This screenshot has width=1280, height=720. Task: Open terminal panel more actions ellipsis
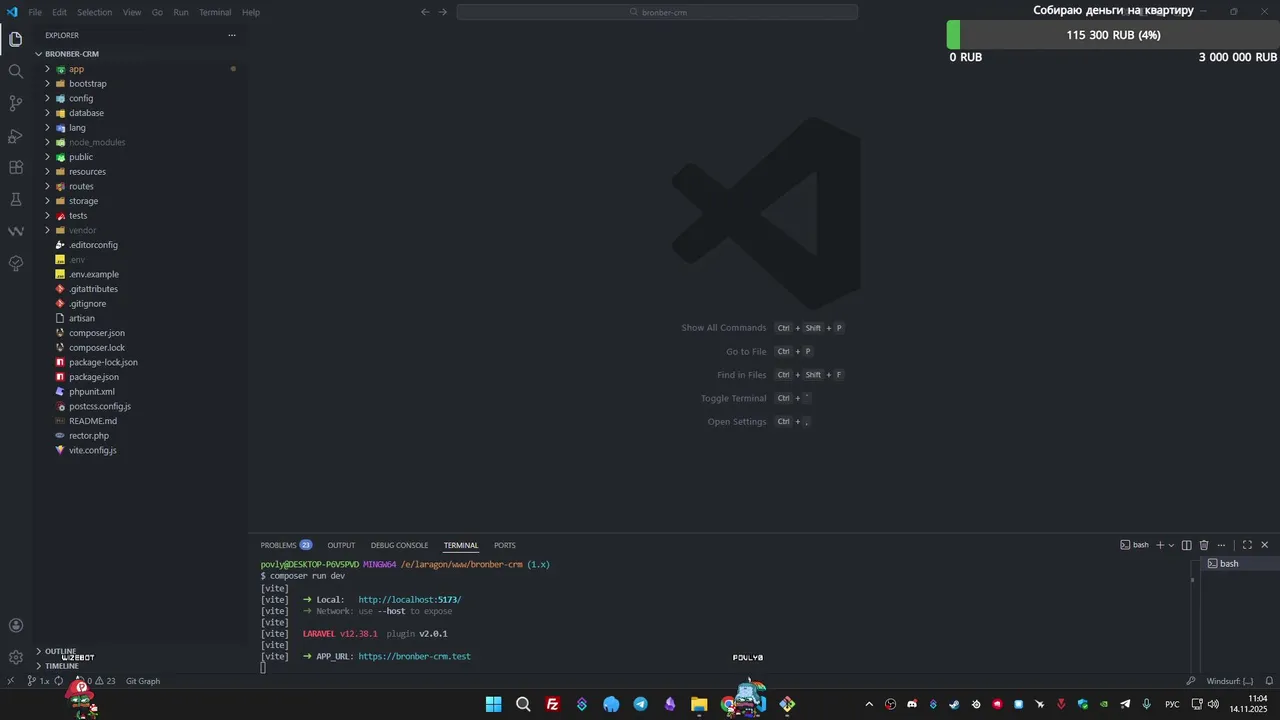1221,545
